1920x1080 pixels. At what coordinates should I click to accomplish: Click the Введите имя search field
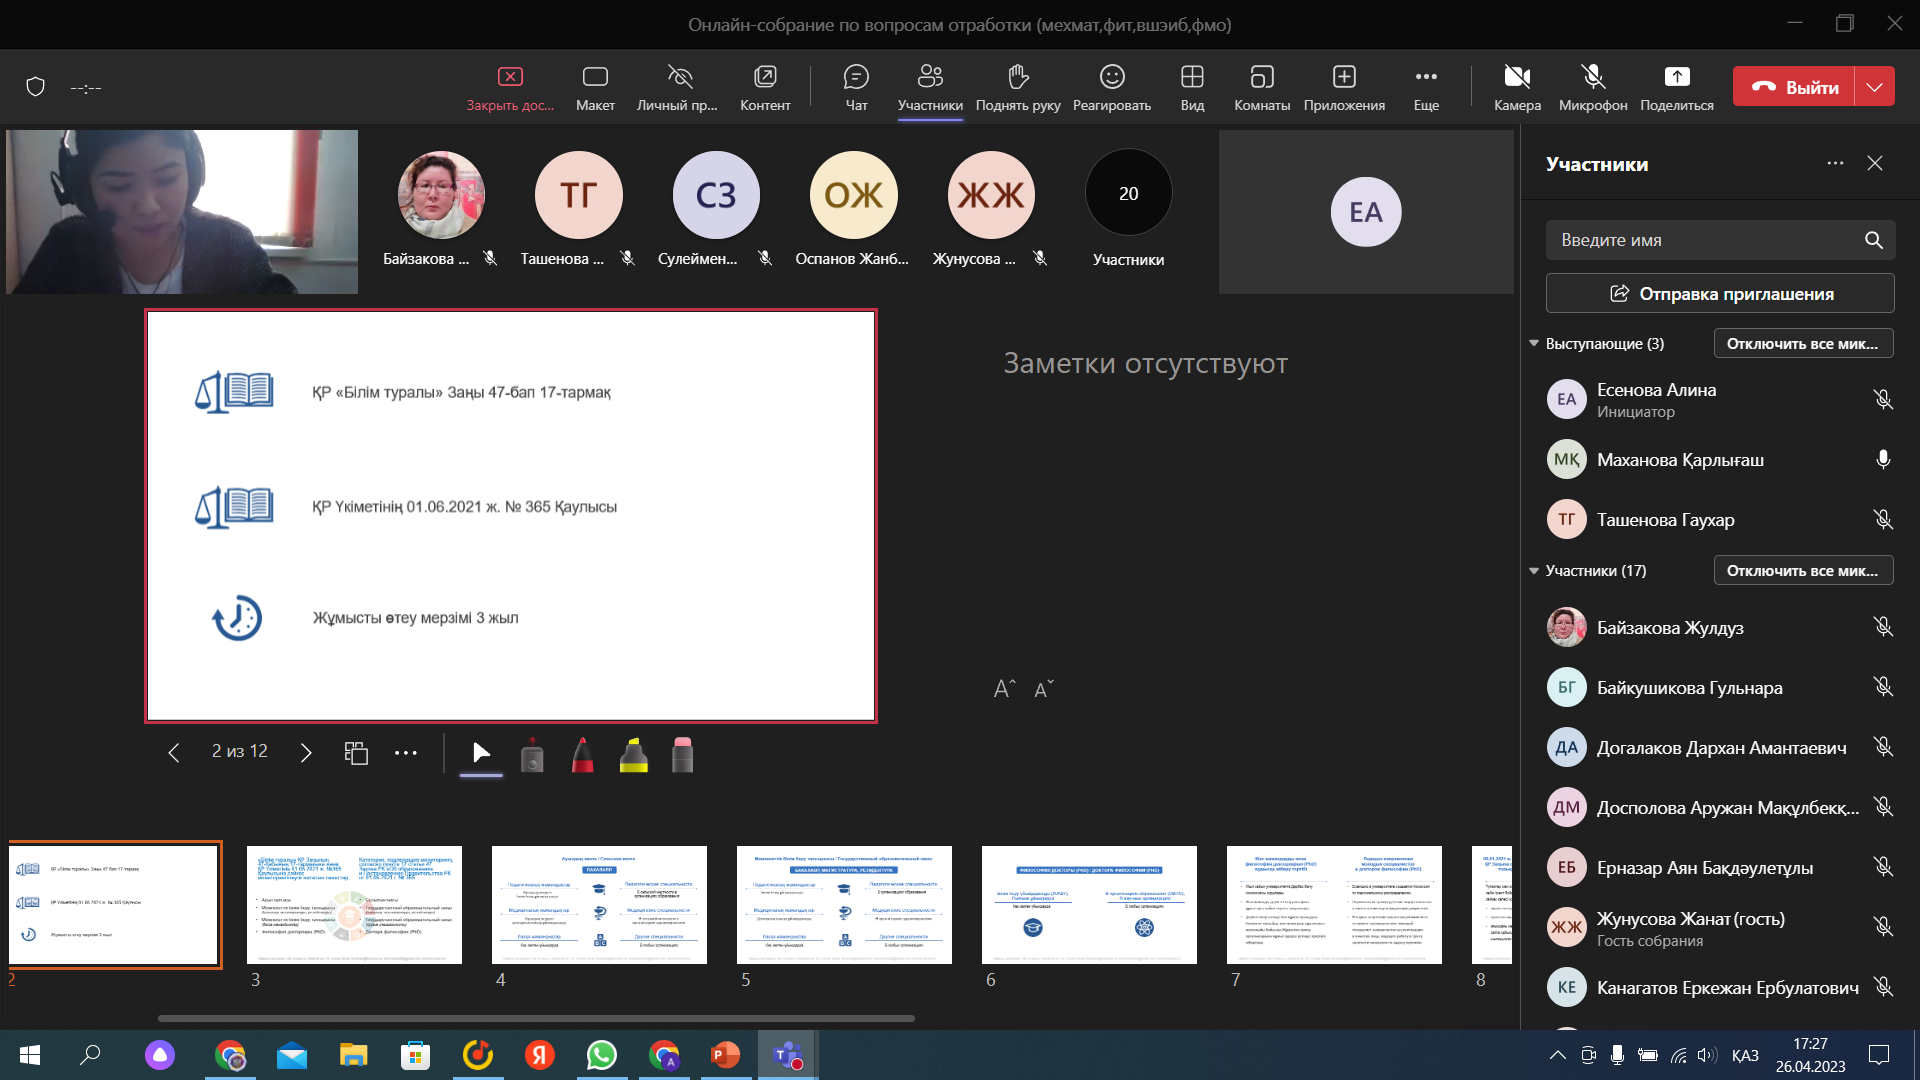click(1720, 240)
